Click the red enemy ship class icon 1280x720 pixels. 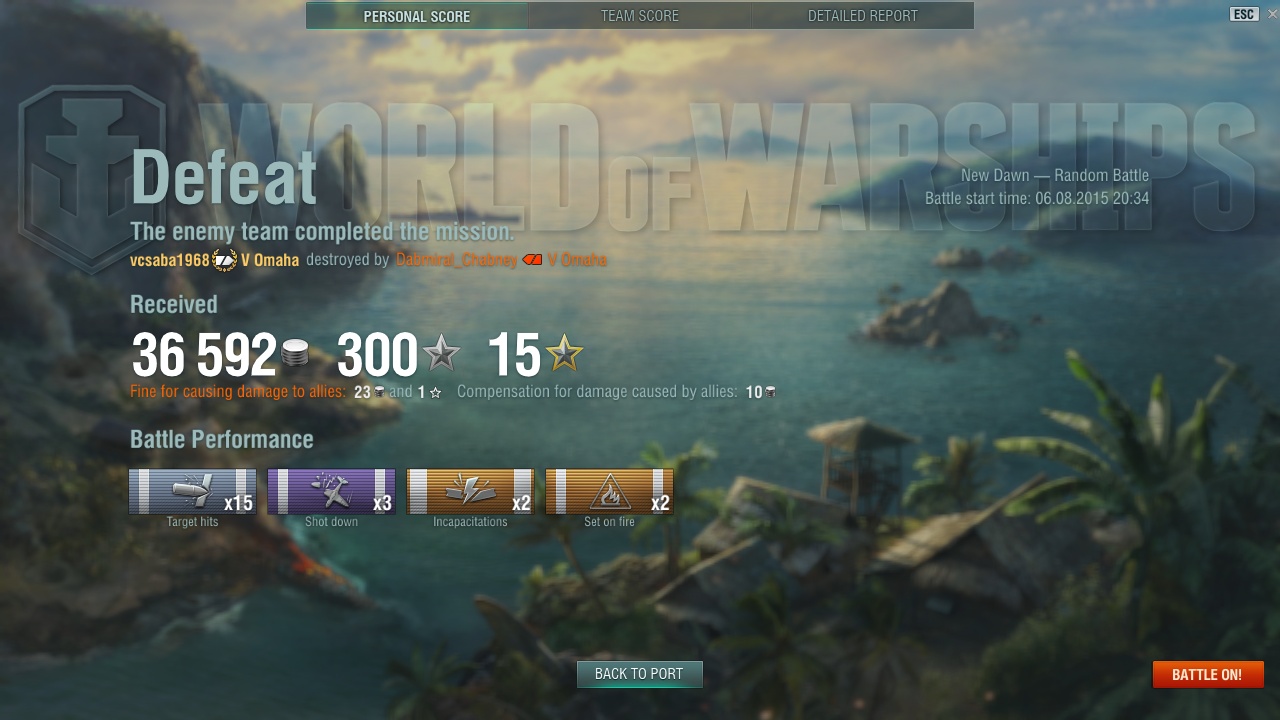point(532,260)
